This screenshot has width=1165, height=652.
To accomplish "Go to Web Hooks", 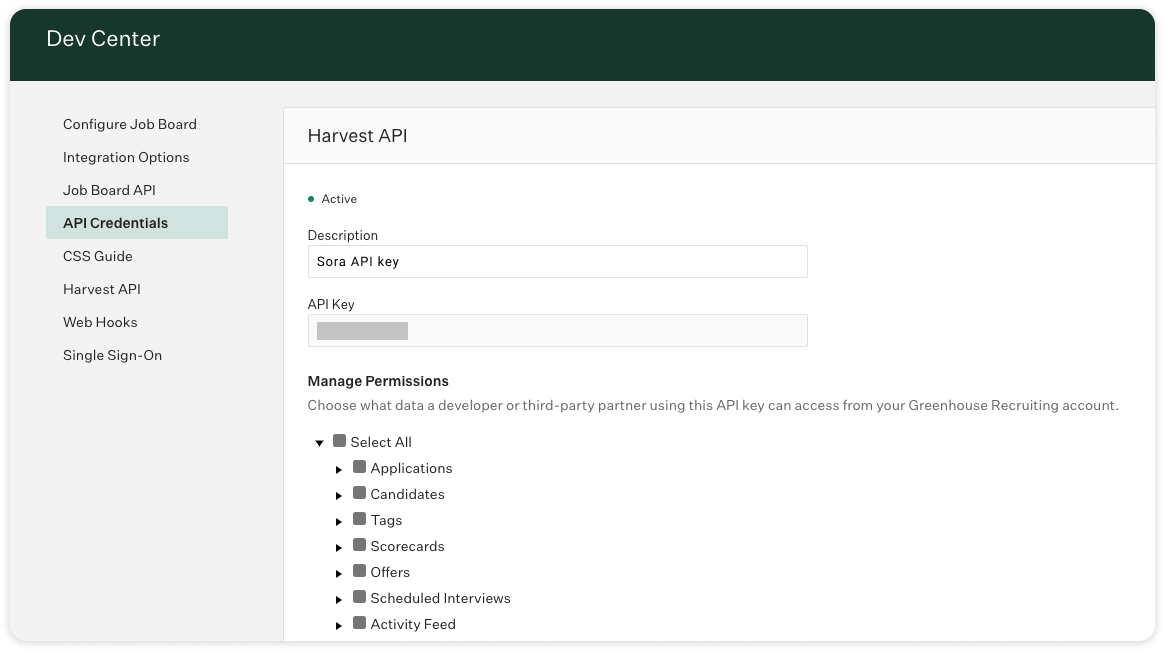I will point(100,322).
